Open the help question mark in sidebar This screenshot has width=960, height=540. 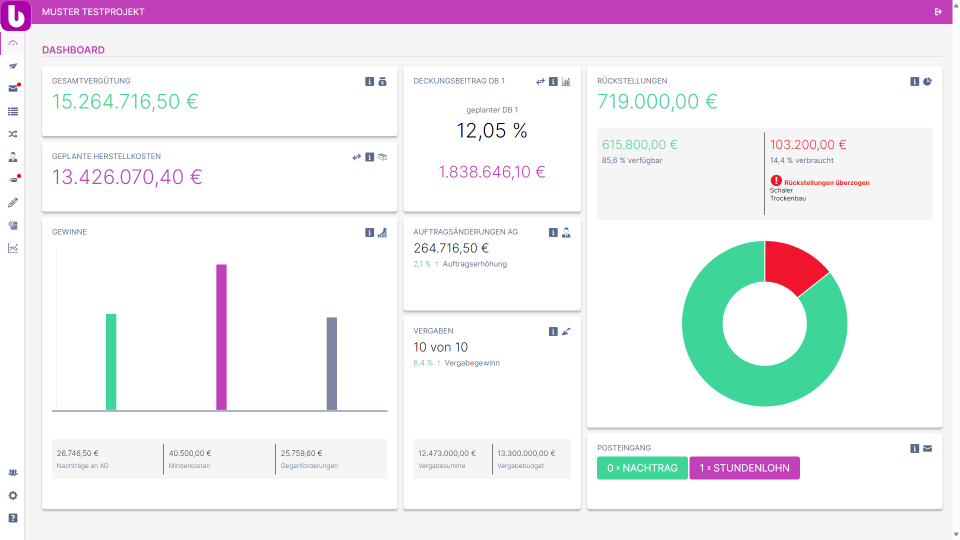[x=13, y=518]
